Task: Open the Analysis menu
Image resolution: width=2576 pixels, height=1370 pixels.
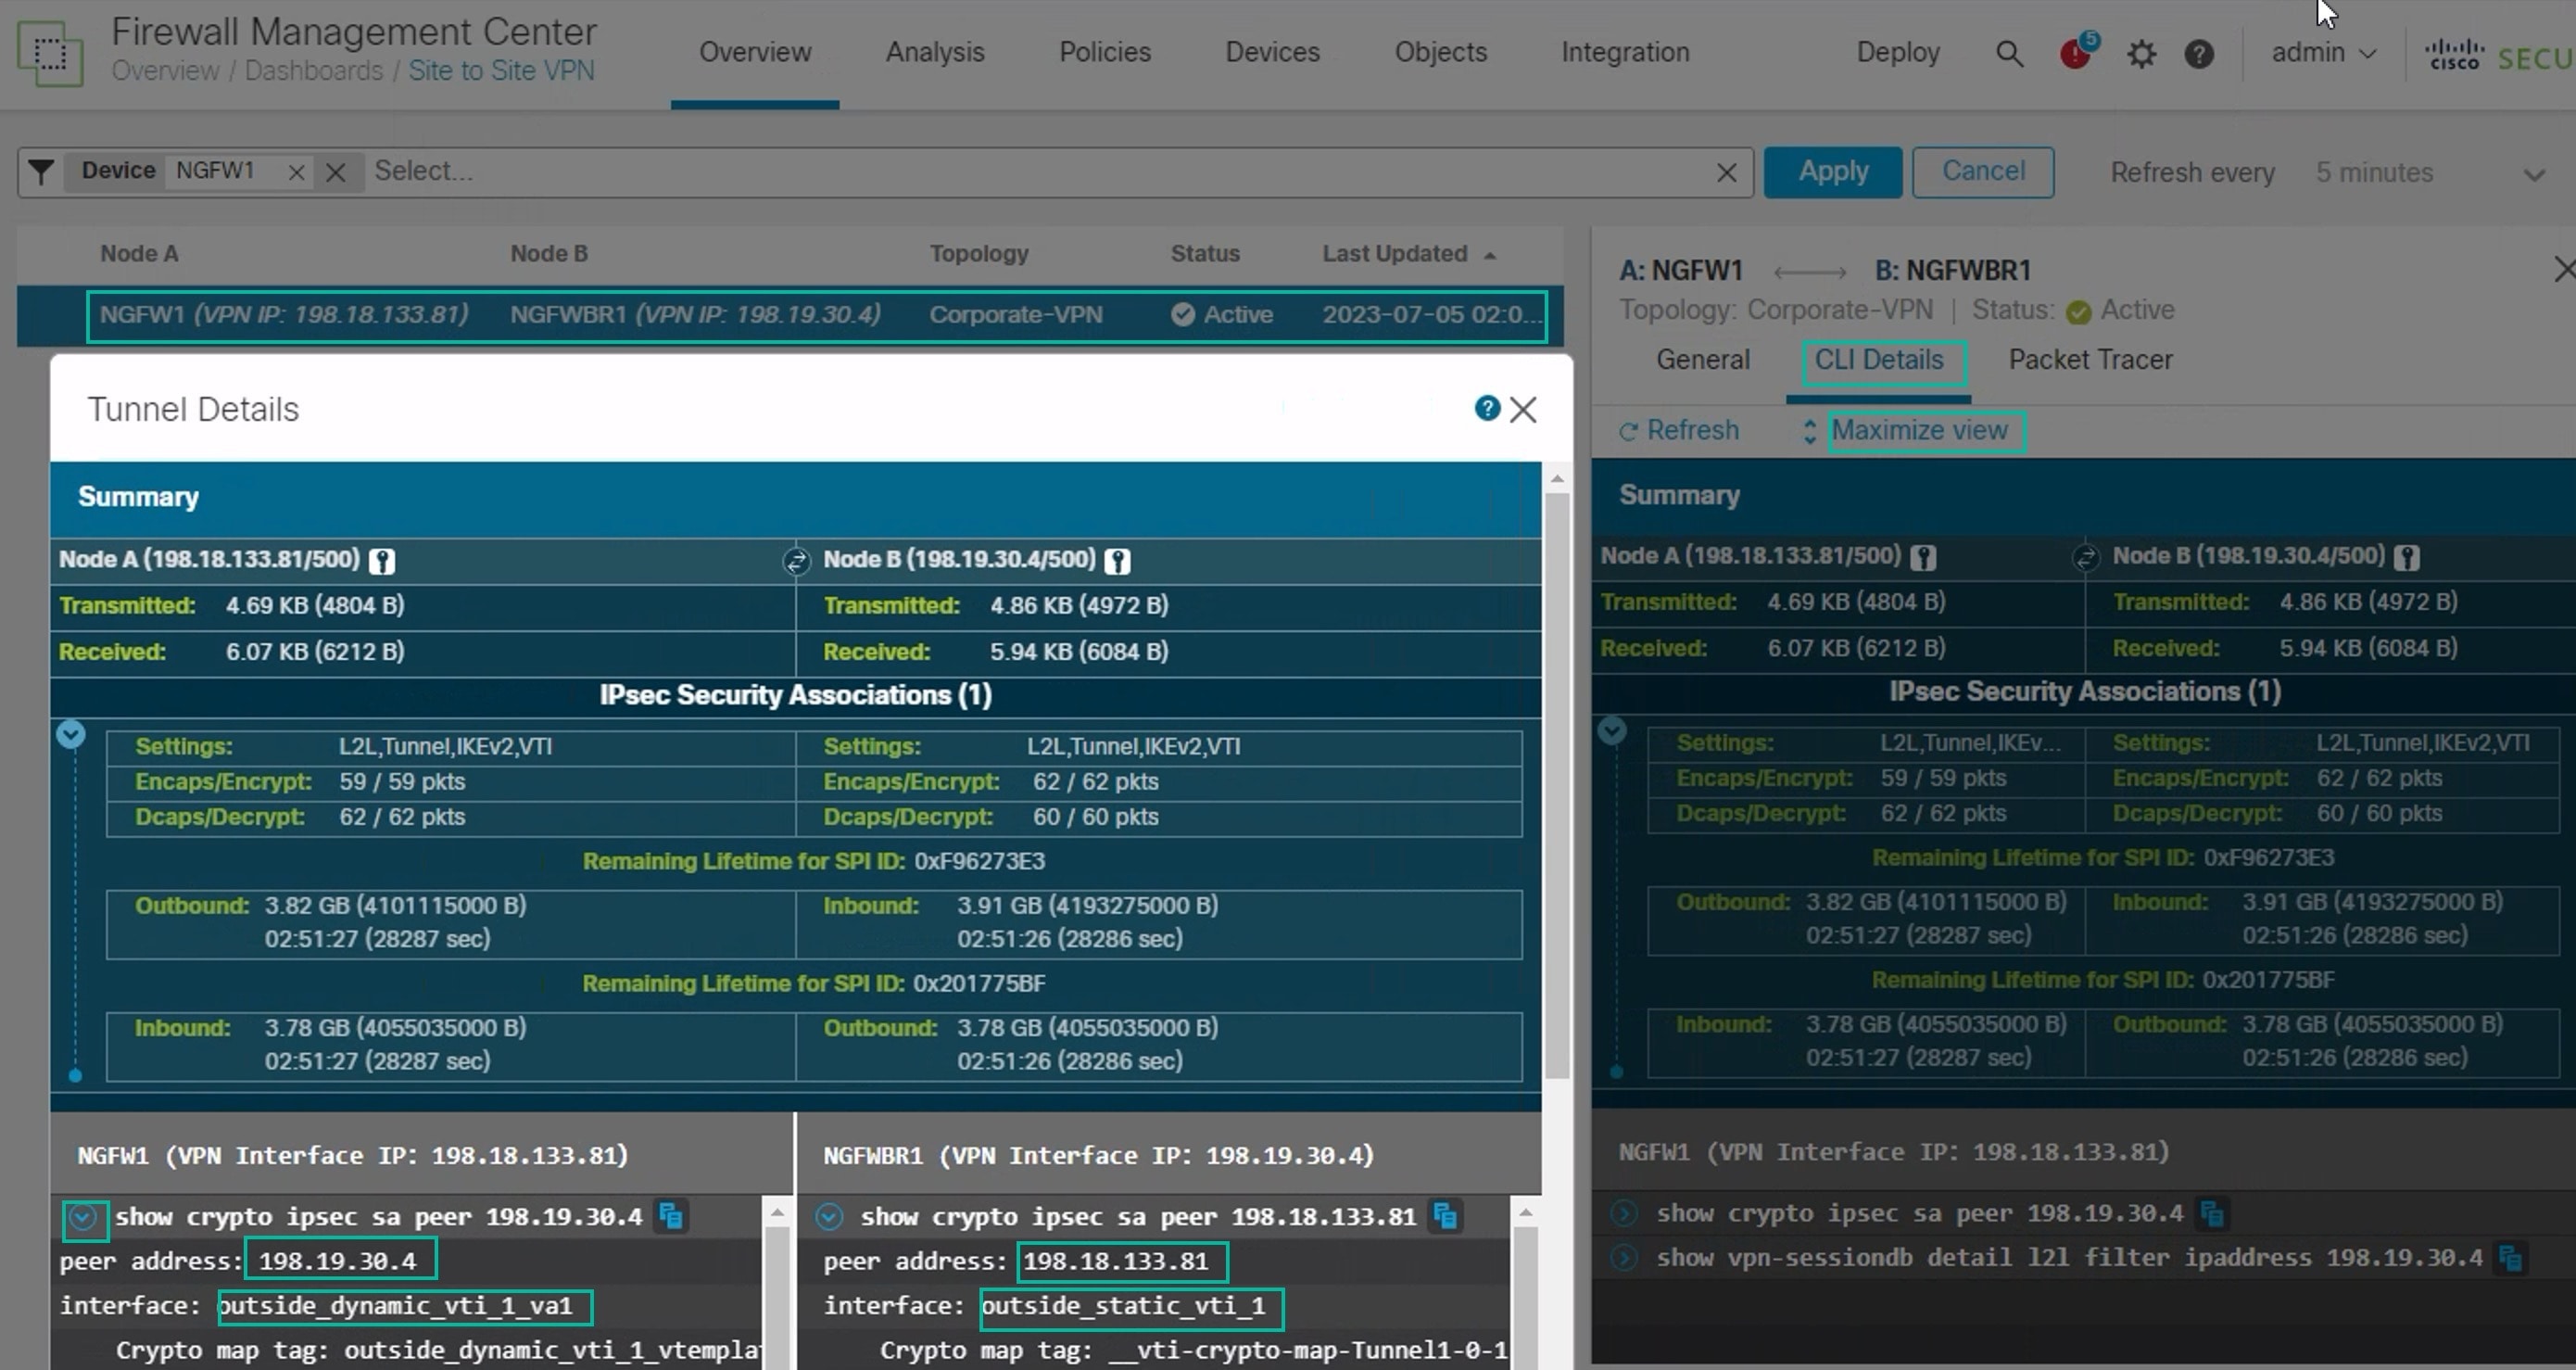Action: pyautogui.click(x=935, y=52)
